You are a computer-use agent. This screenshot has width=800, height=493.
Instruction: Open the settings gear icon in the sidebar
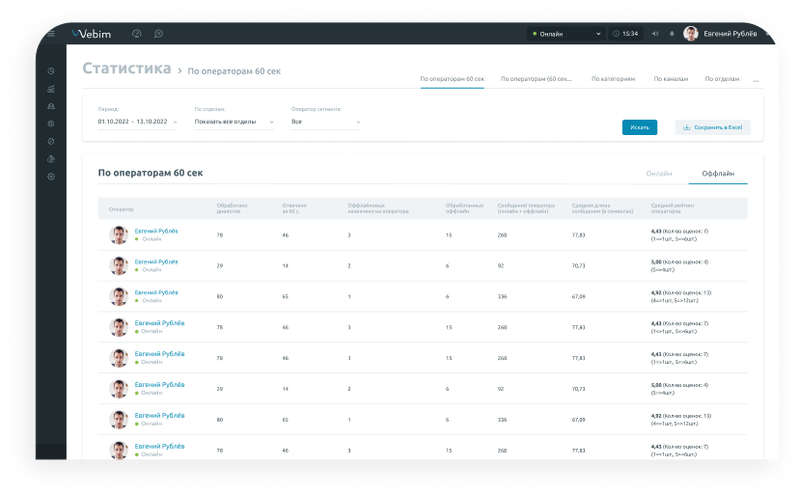pos(51,177)
